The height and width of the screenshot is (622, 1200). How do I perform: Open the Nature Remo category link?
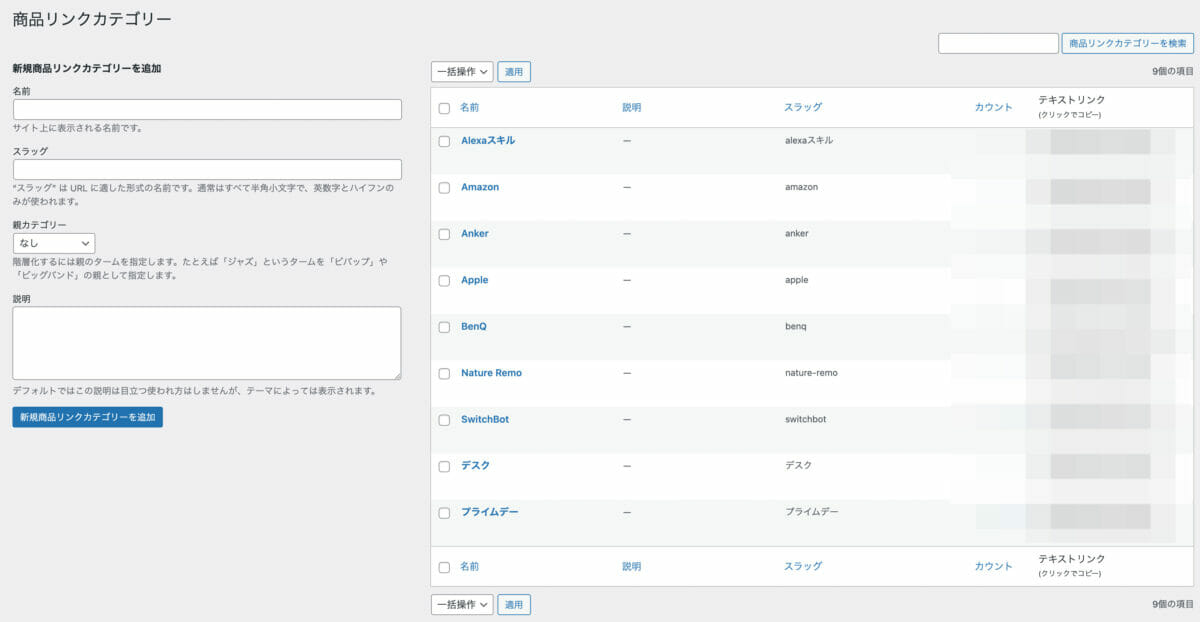[x=491, y=373]
